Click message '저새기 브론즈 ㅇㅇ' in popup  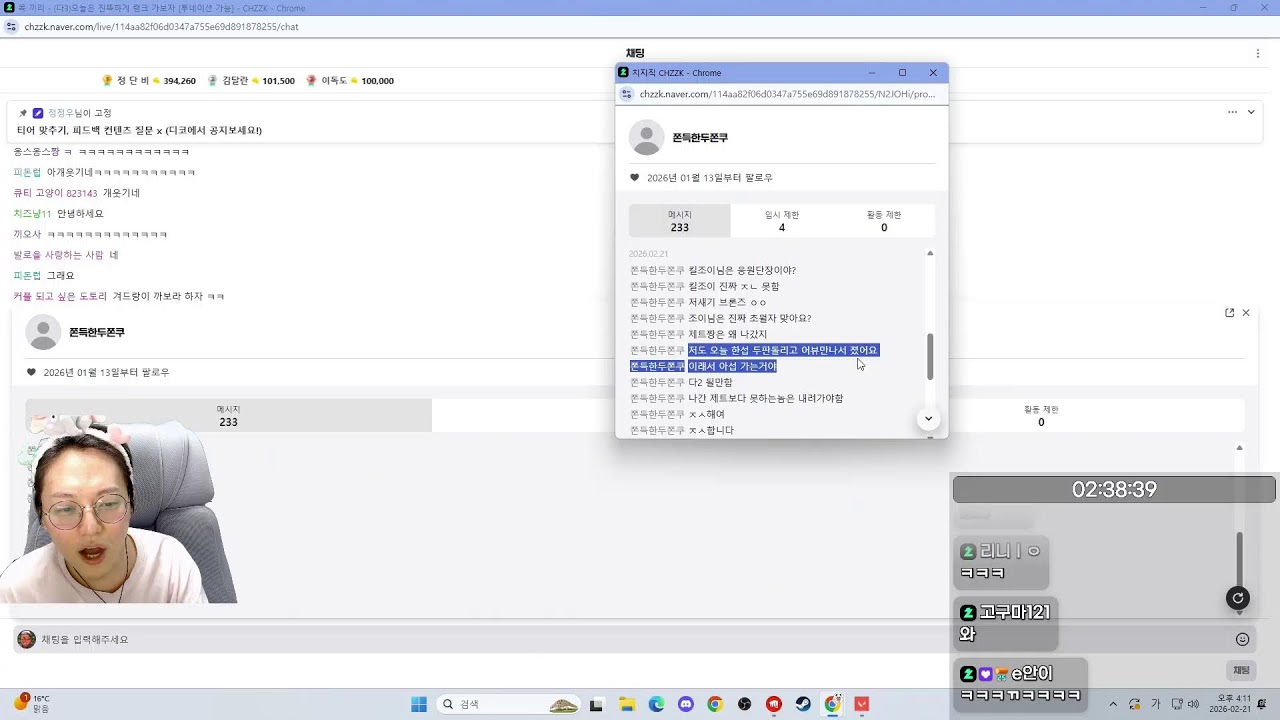point(727,302)
